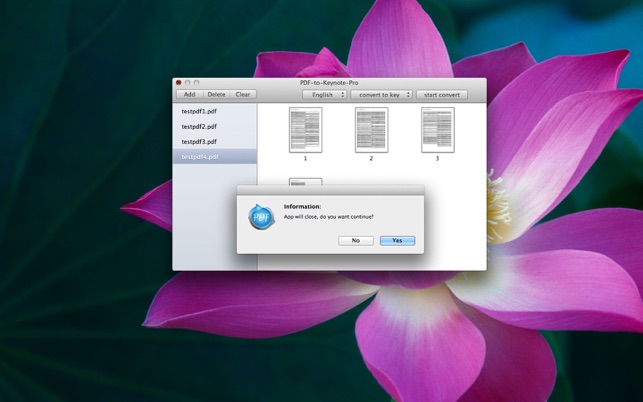Click the Add button
This screenshot has width=643, height=402.
[x=189, y=94]
